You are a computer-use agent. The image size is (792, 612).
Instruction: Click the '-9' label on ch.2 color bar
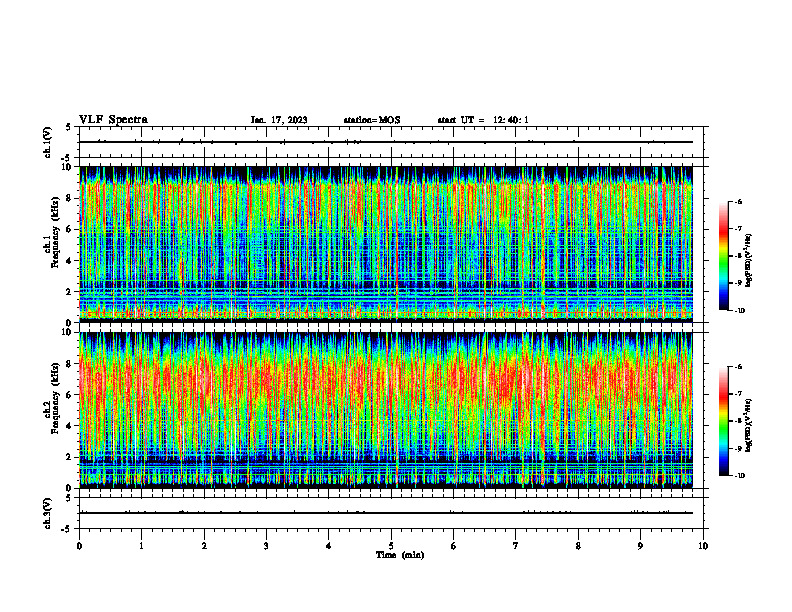point(738,448)
